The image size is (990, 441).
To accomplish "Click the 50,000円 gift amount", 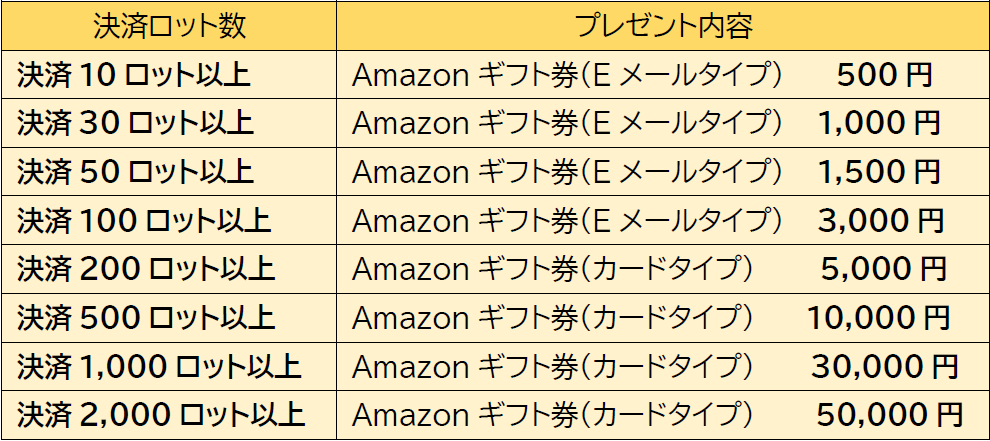I will click(x=889, y=414).
